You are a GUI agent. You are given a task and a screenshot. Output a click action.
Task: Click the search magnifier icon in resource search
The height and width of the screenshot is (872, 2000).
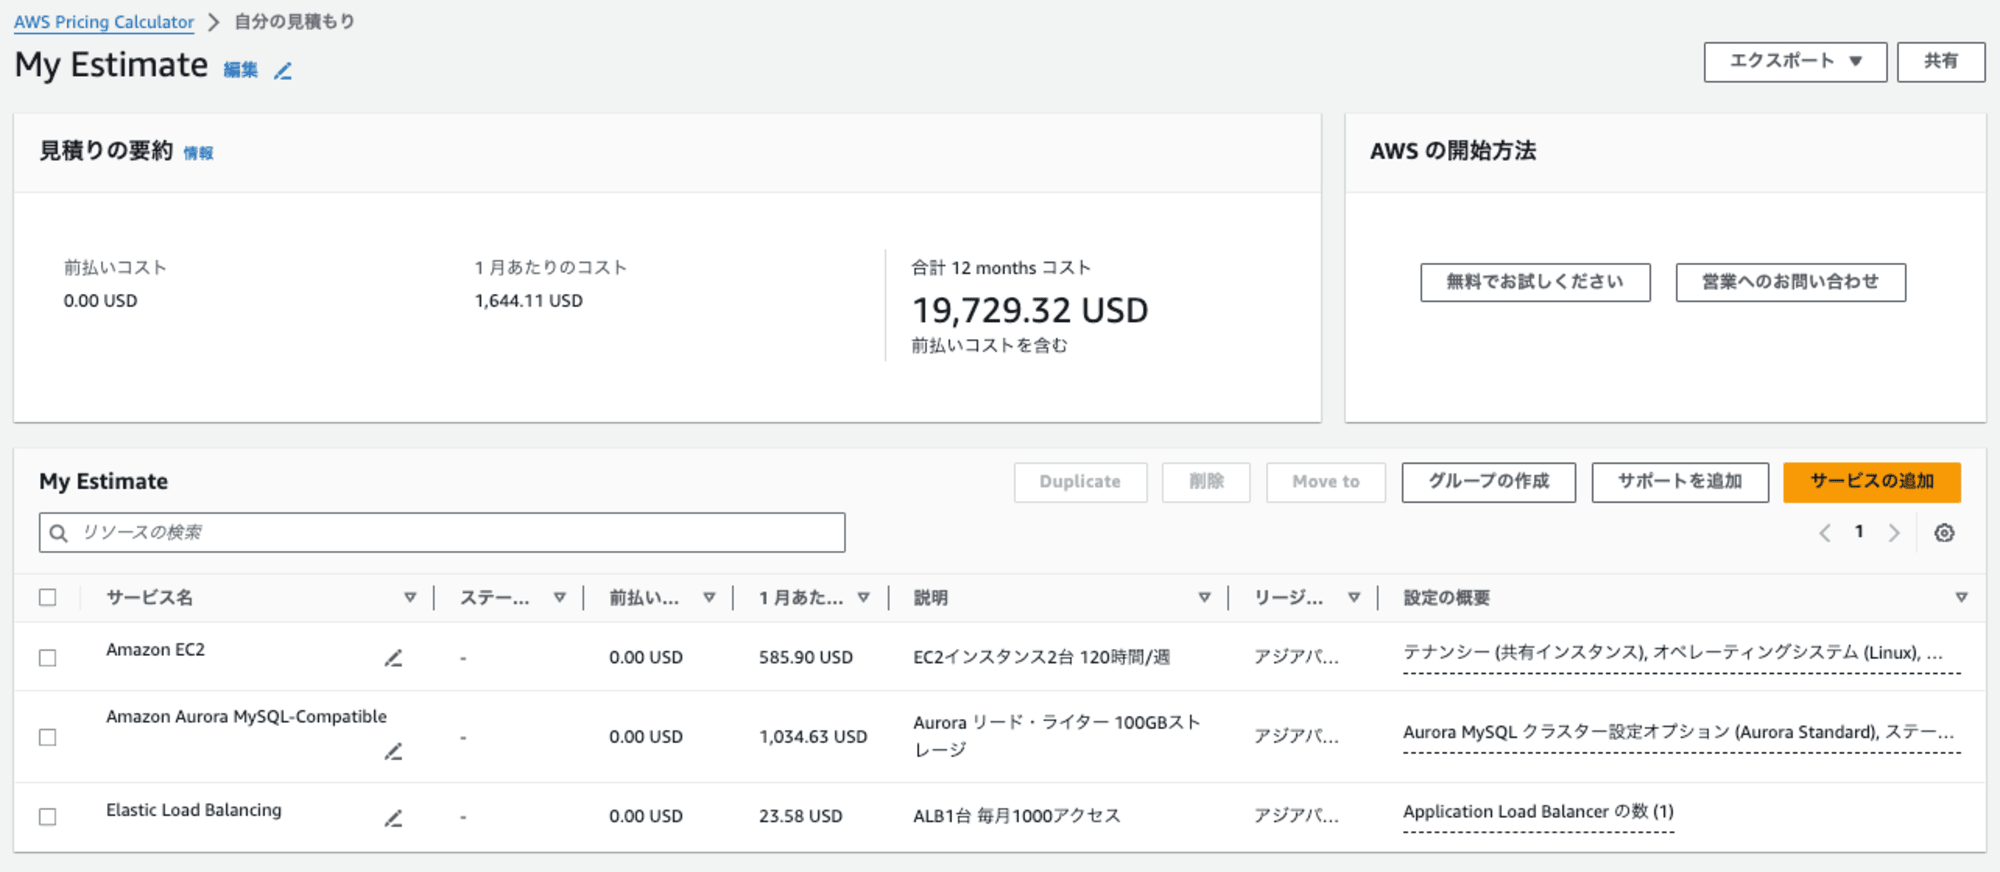59,533
